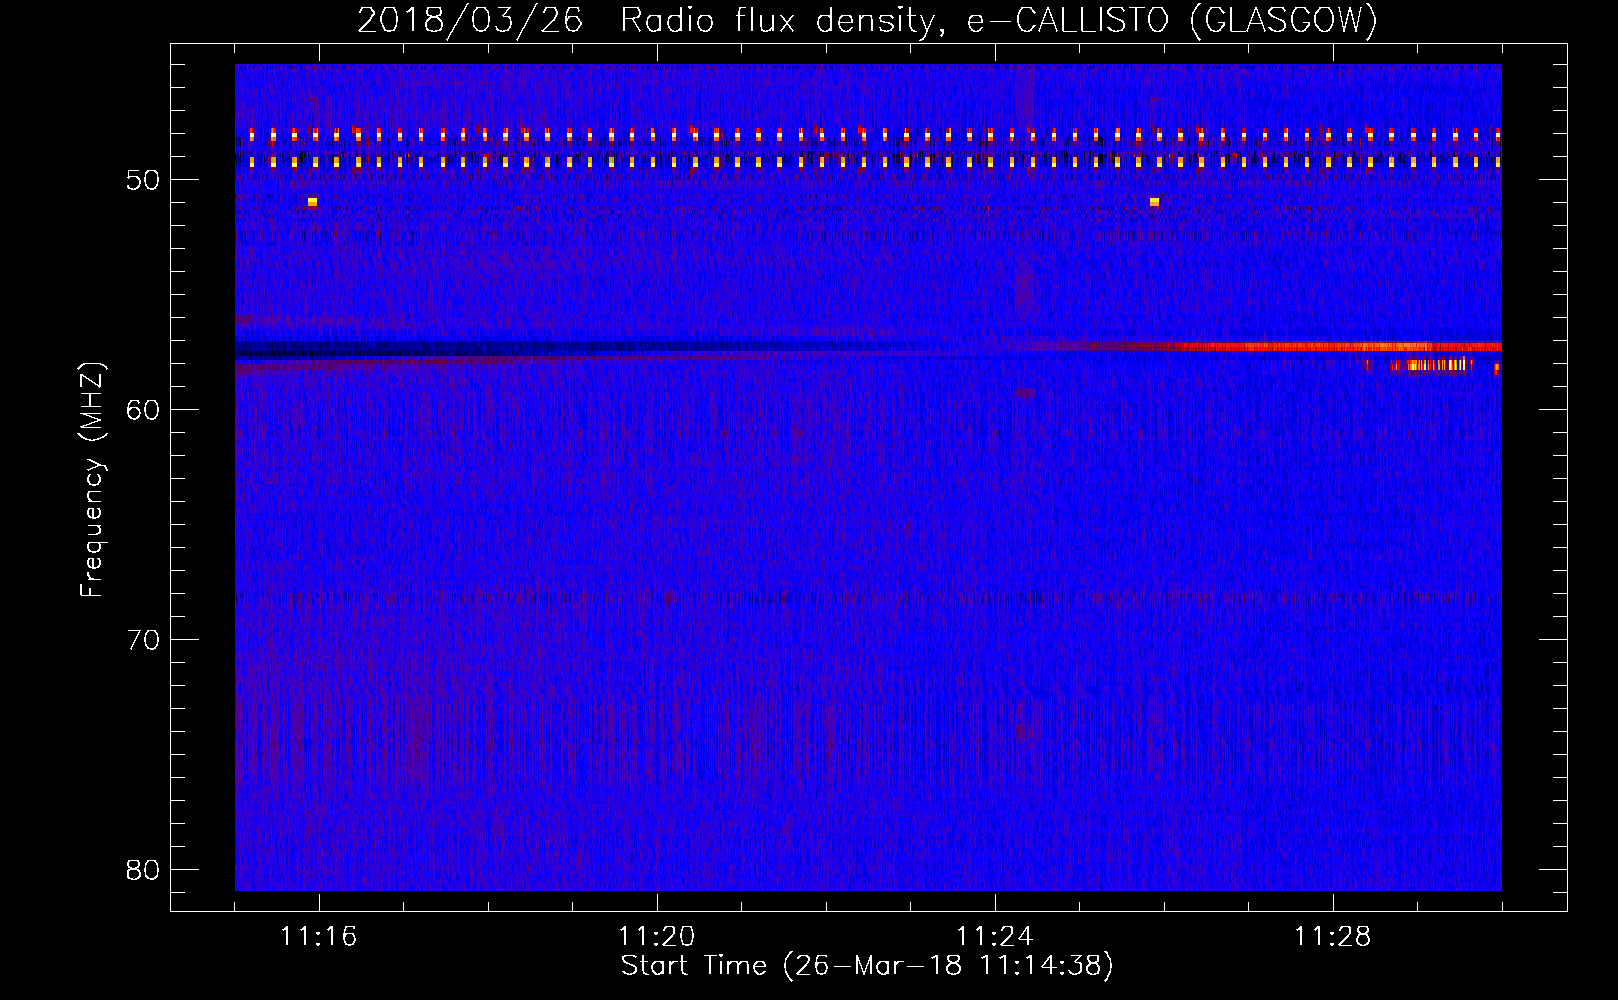Click the 11:20 time tick label
Image resolution: width=1618 pixels, height=1000 pixels.
pyautogui.click(x=657, y=937)
